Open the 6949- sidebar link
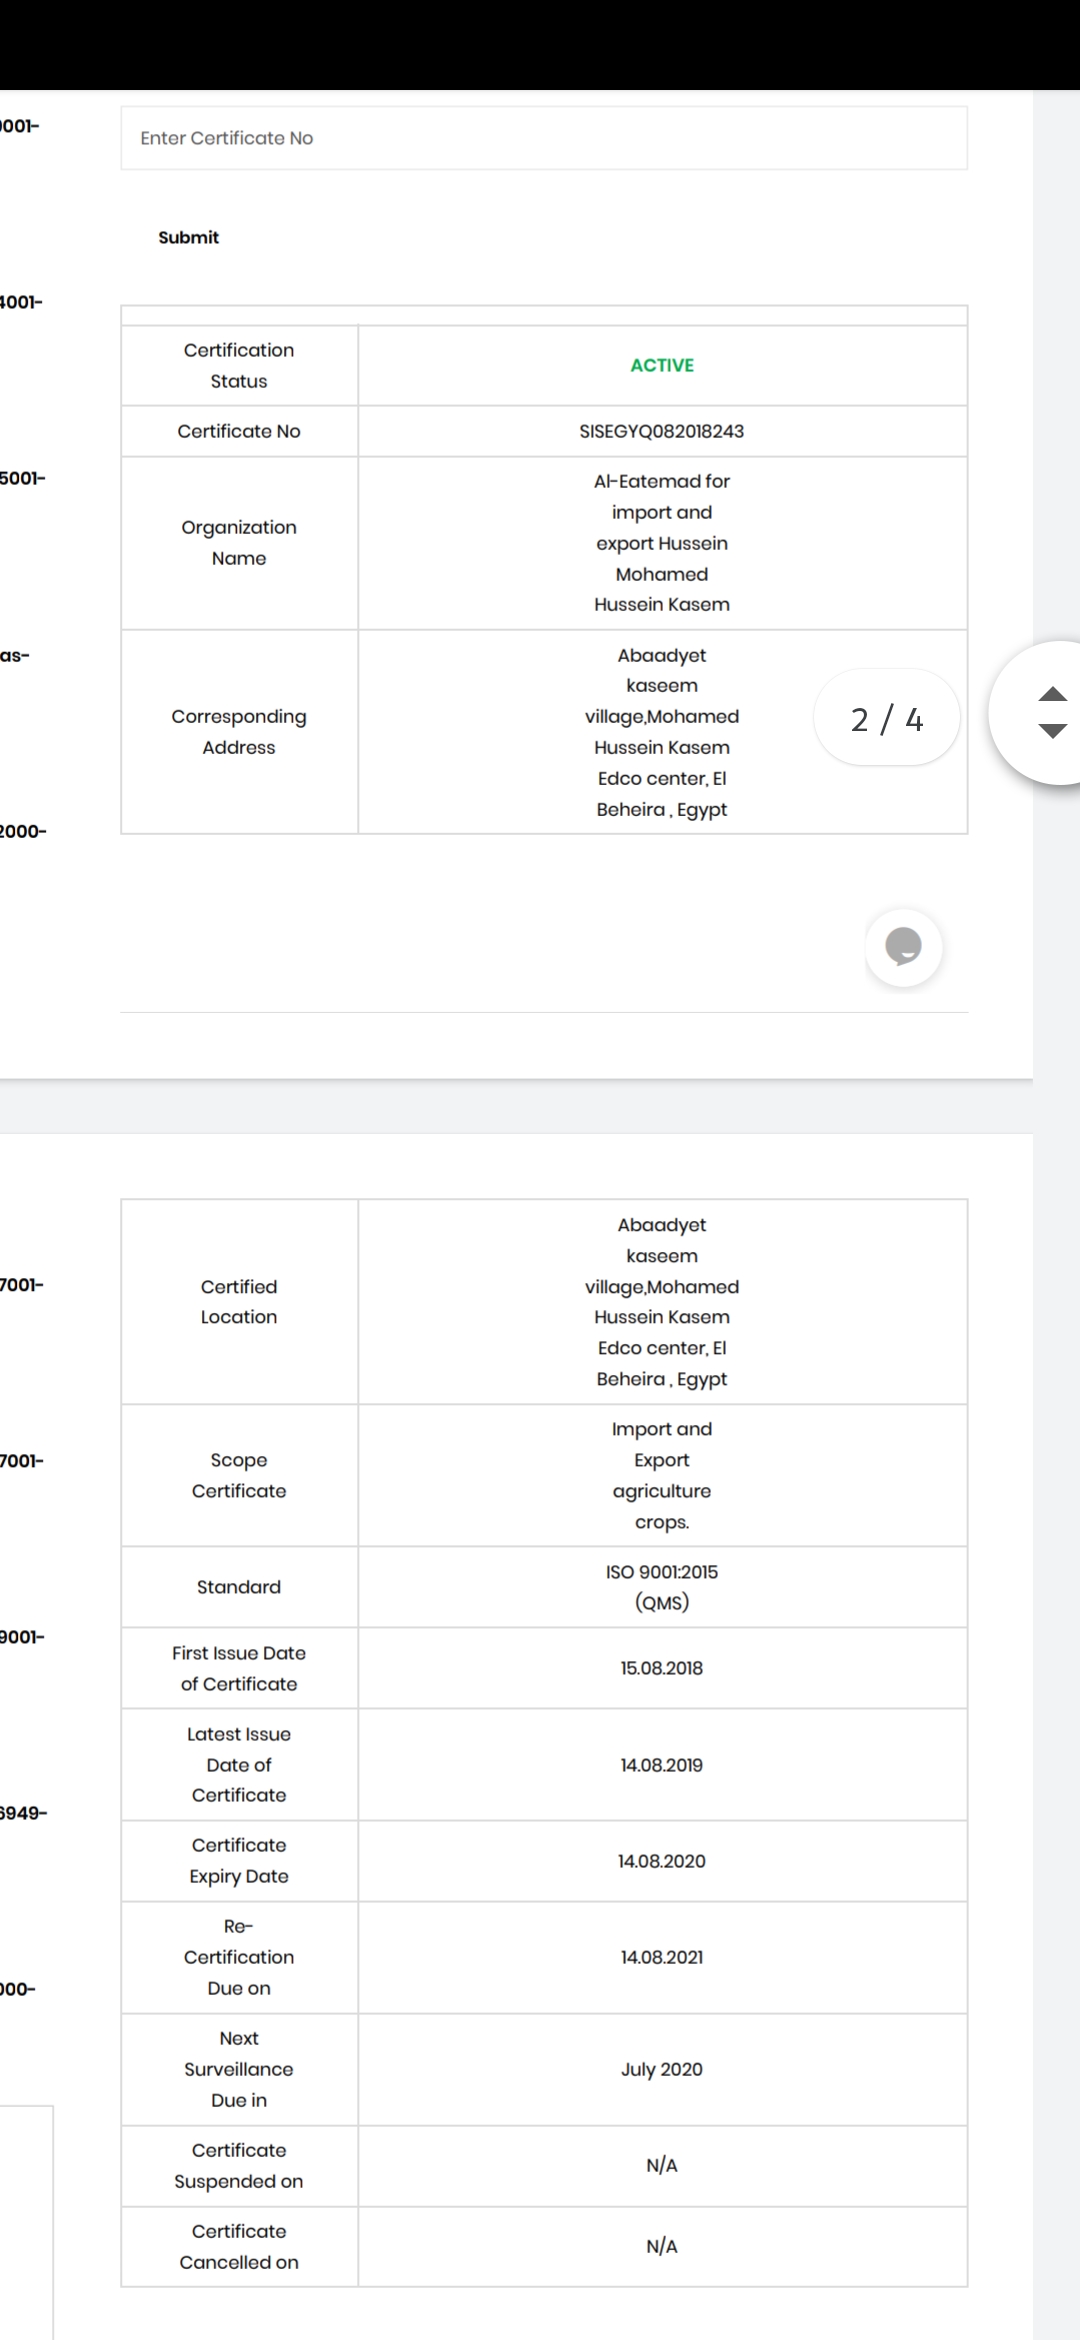1080x2340 pixels. click(24, 1812)
